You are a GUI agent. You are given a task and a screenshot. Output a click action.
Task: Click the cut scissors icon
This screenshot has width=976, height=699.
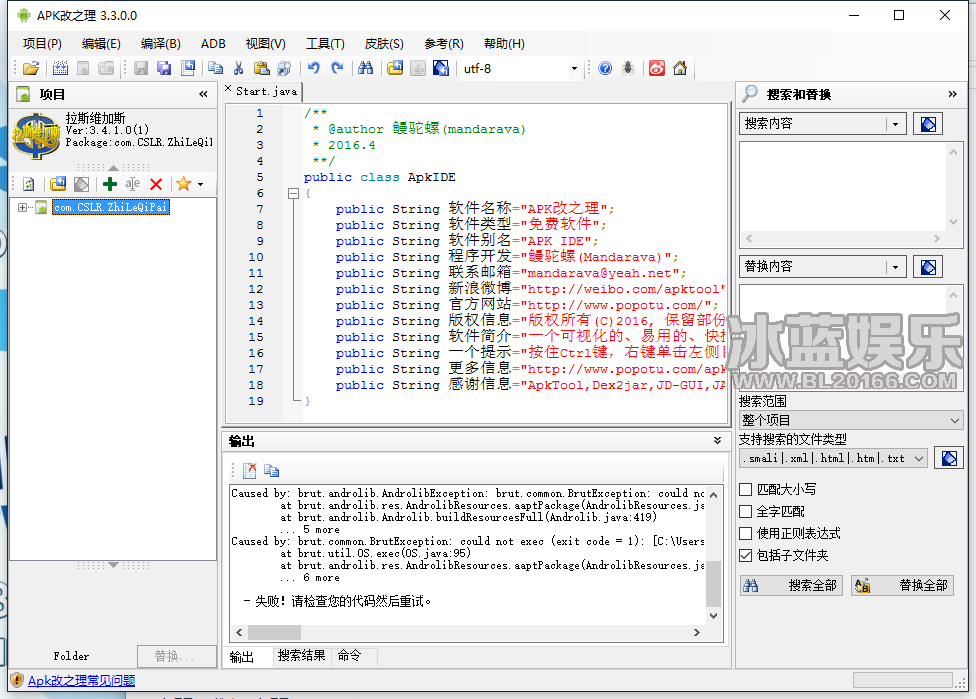click(x=238, y=68)
